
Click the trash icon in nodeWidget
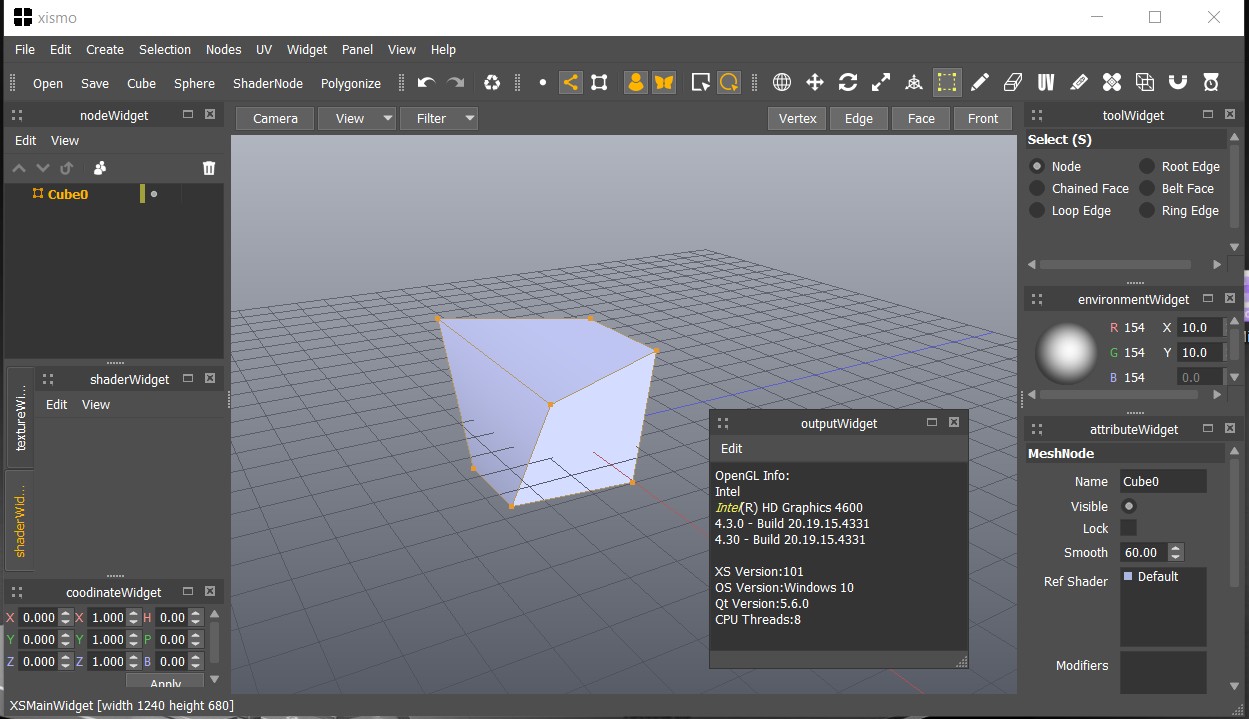[x=209, y=168]
